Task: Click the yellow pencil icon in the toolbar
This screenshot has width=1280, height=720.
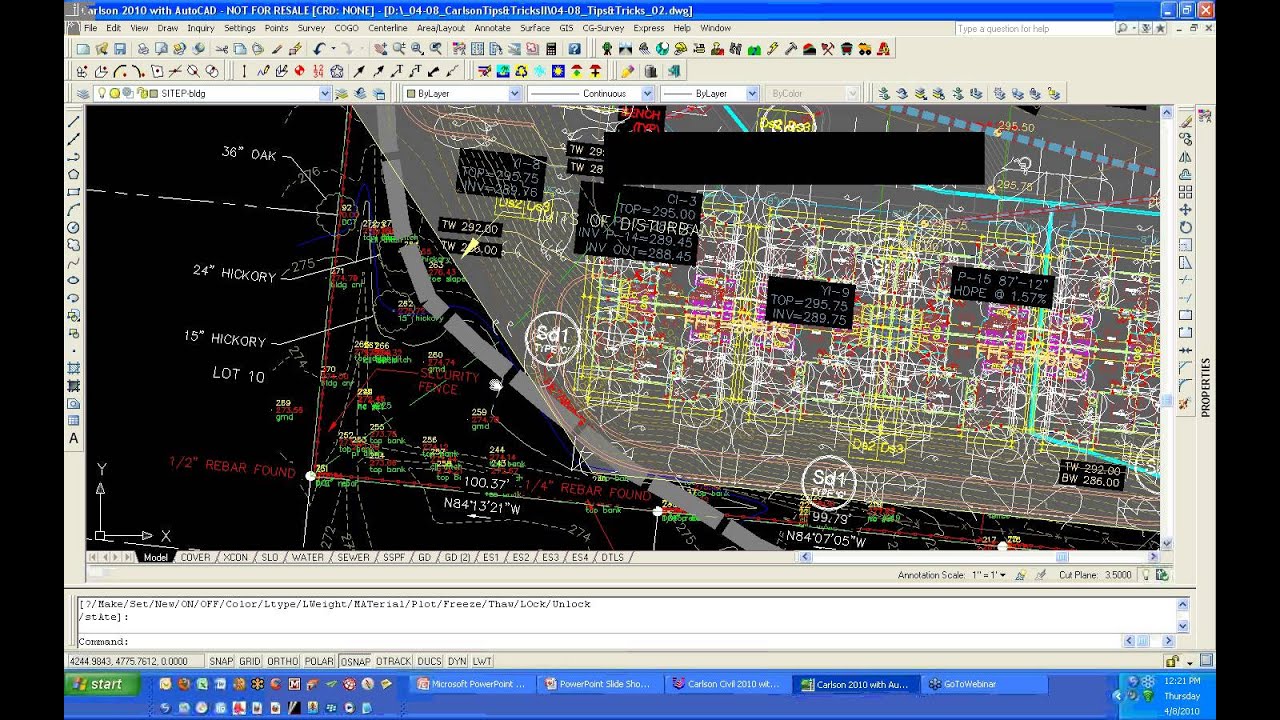Action: (x=627, y=71)
